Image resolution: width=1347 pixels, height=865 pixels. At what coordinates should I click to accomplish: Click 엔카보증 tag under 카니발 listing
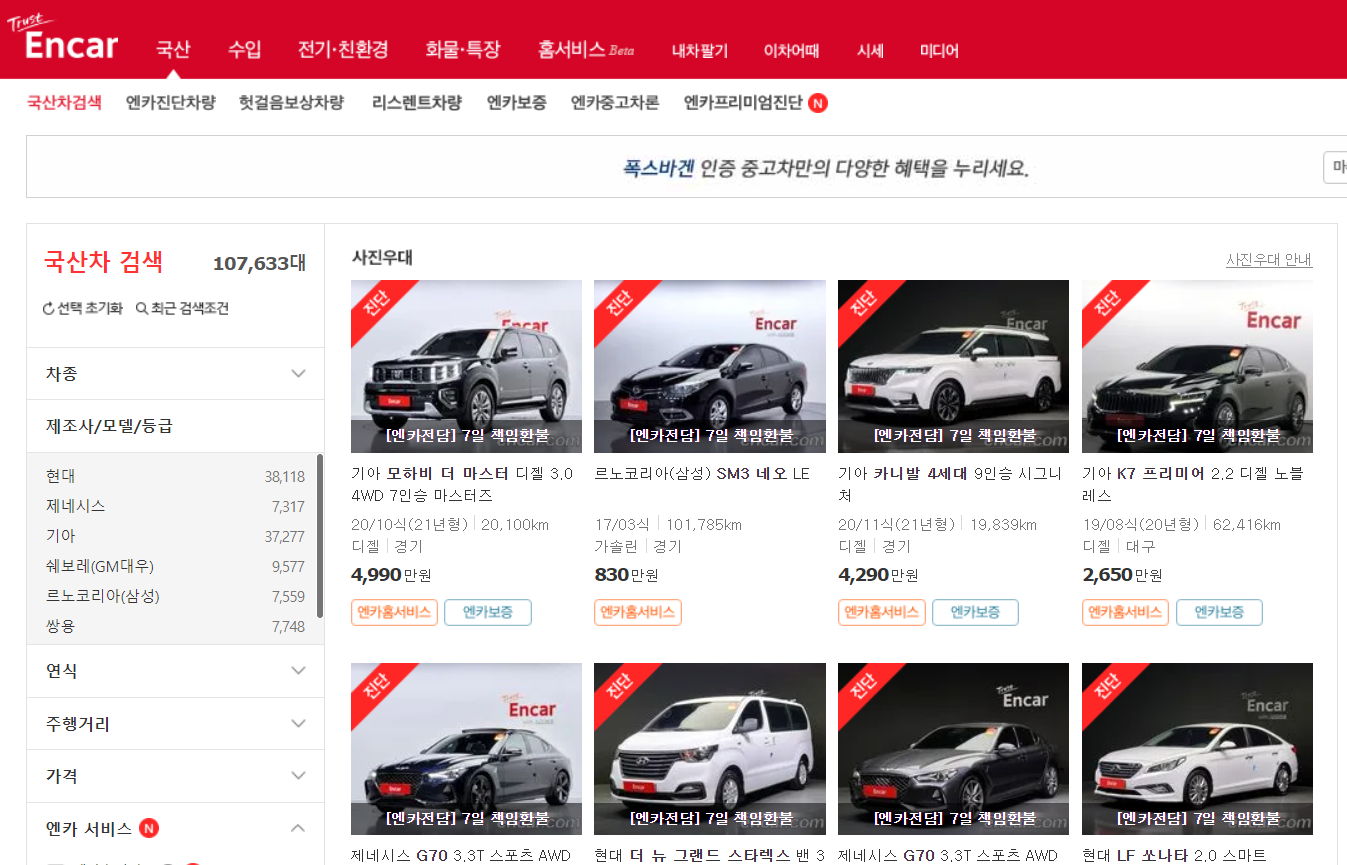pyautogui.click(x=975, y=612)
